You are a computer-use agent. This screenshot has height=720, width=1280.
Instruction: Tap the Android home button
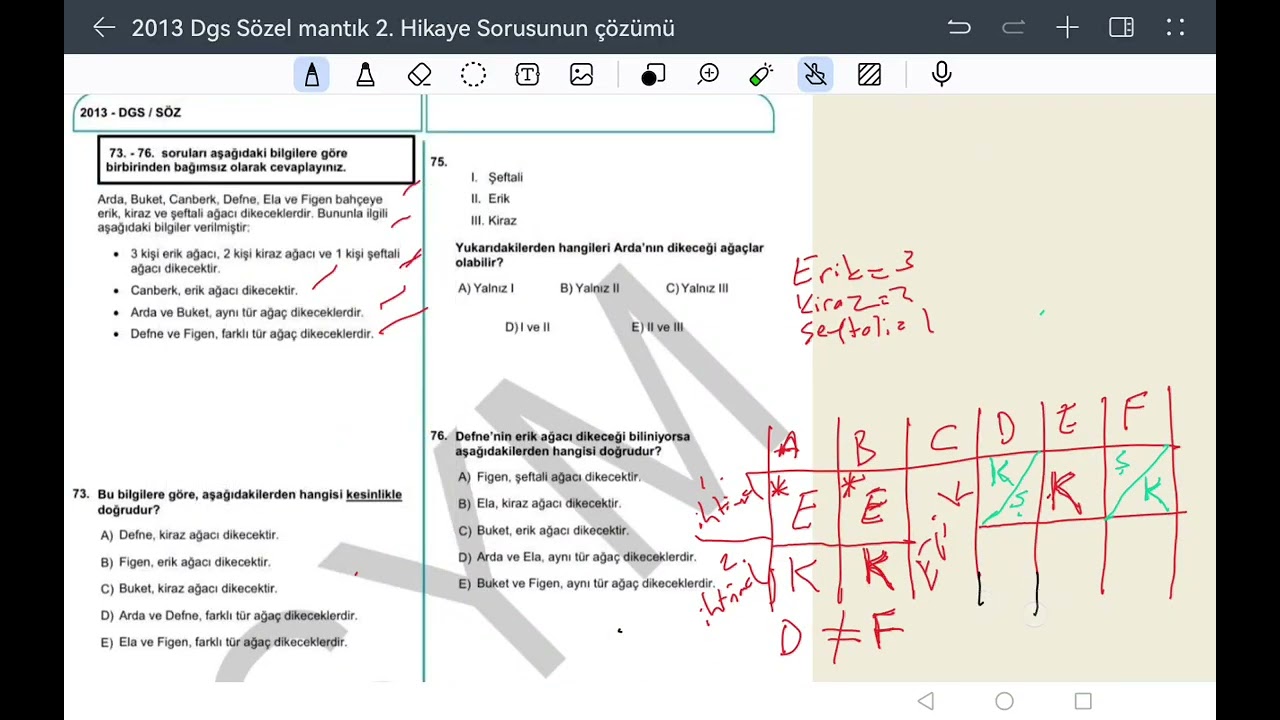[x=1004, y=701]
